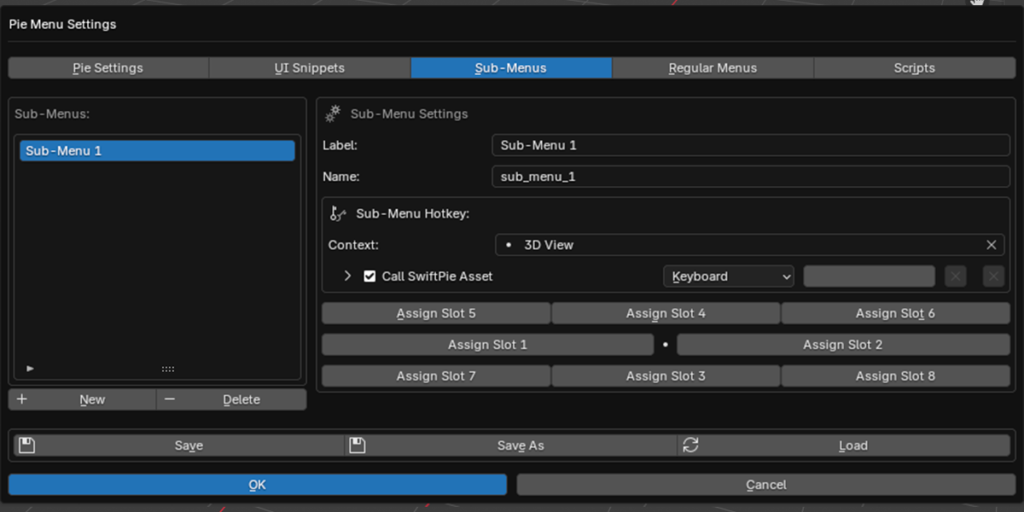Click Assign Slot 6
1024x512 pixels.
click(x=896, y=313)
